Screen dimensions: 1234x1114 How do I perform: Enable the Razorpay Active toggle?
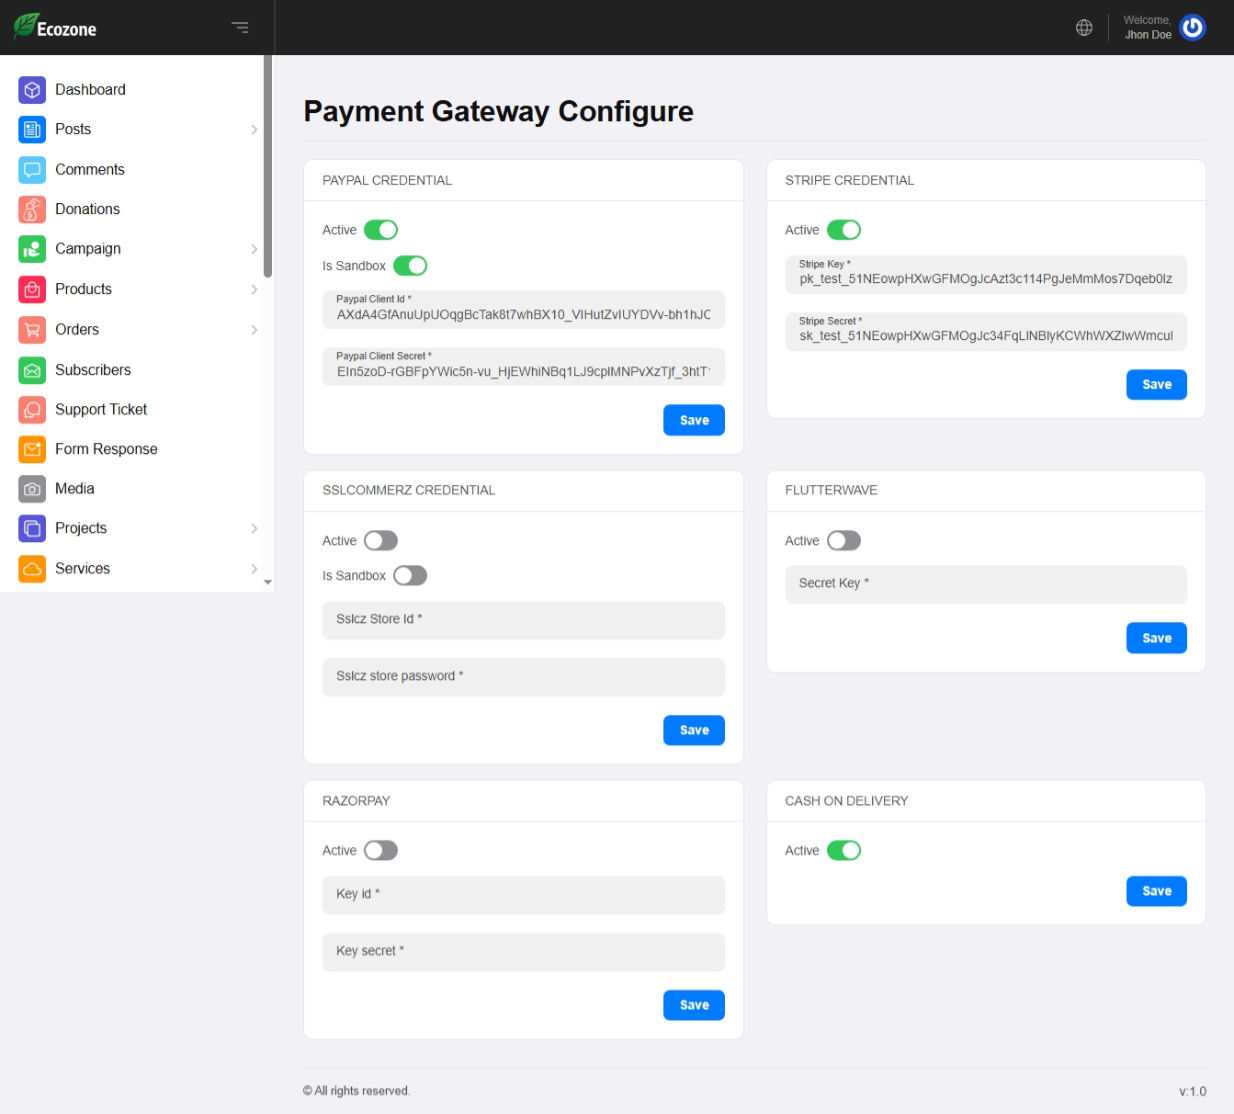381,851
